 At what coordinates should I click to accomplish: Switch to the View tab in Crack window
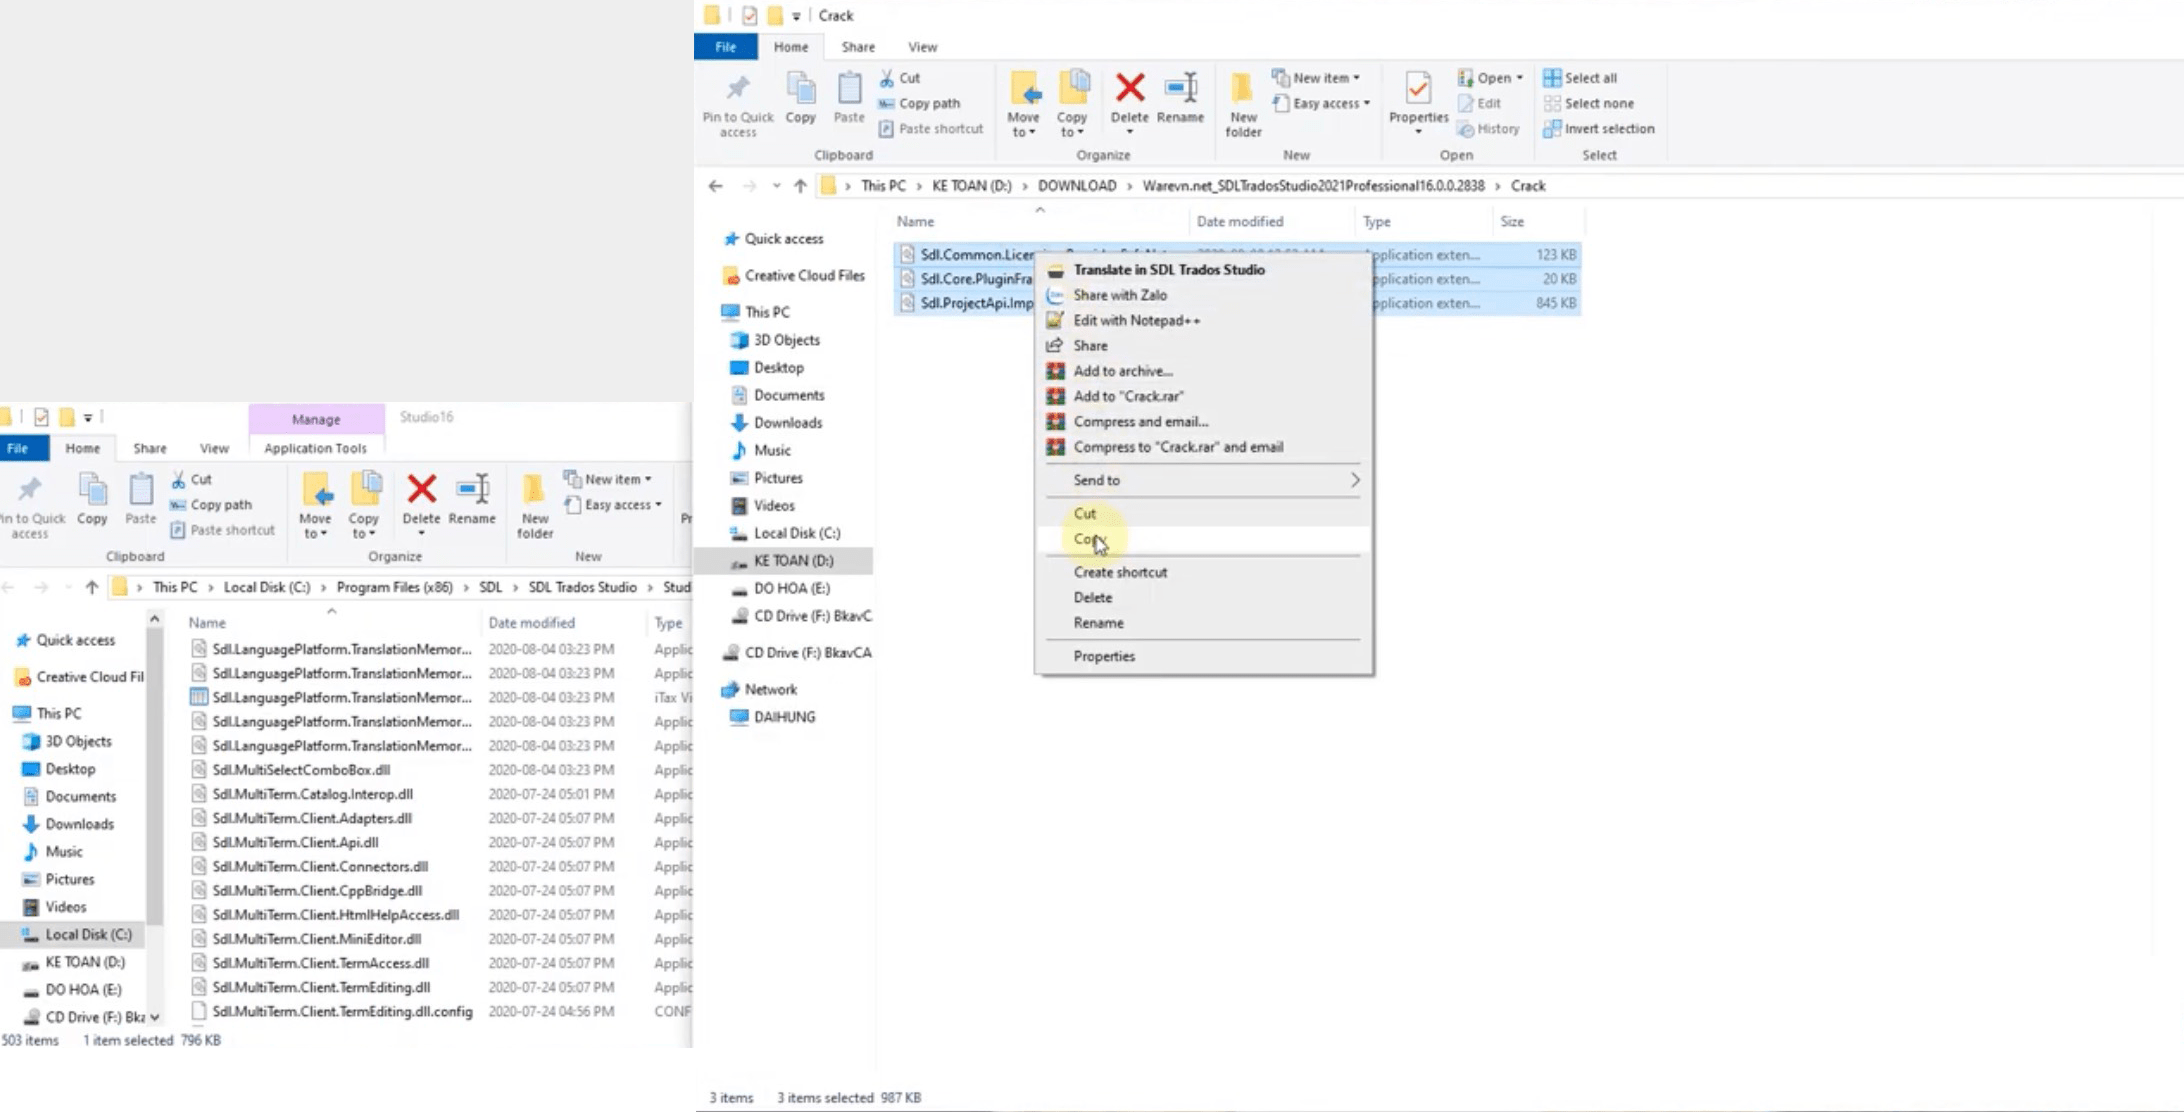[922, 47]
